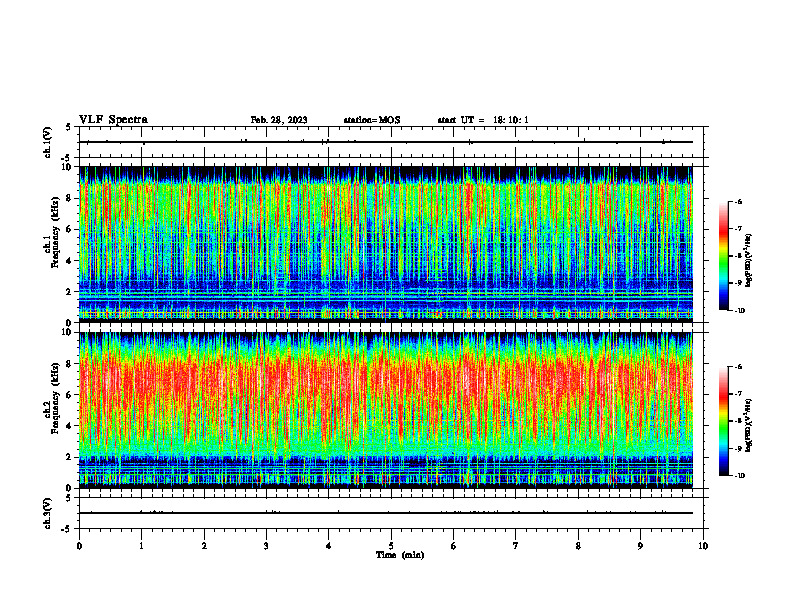Click the time axis tick label "2"

click(x=204, y=546)
